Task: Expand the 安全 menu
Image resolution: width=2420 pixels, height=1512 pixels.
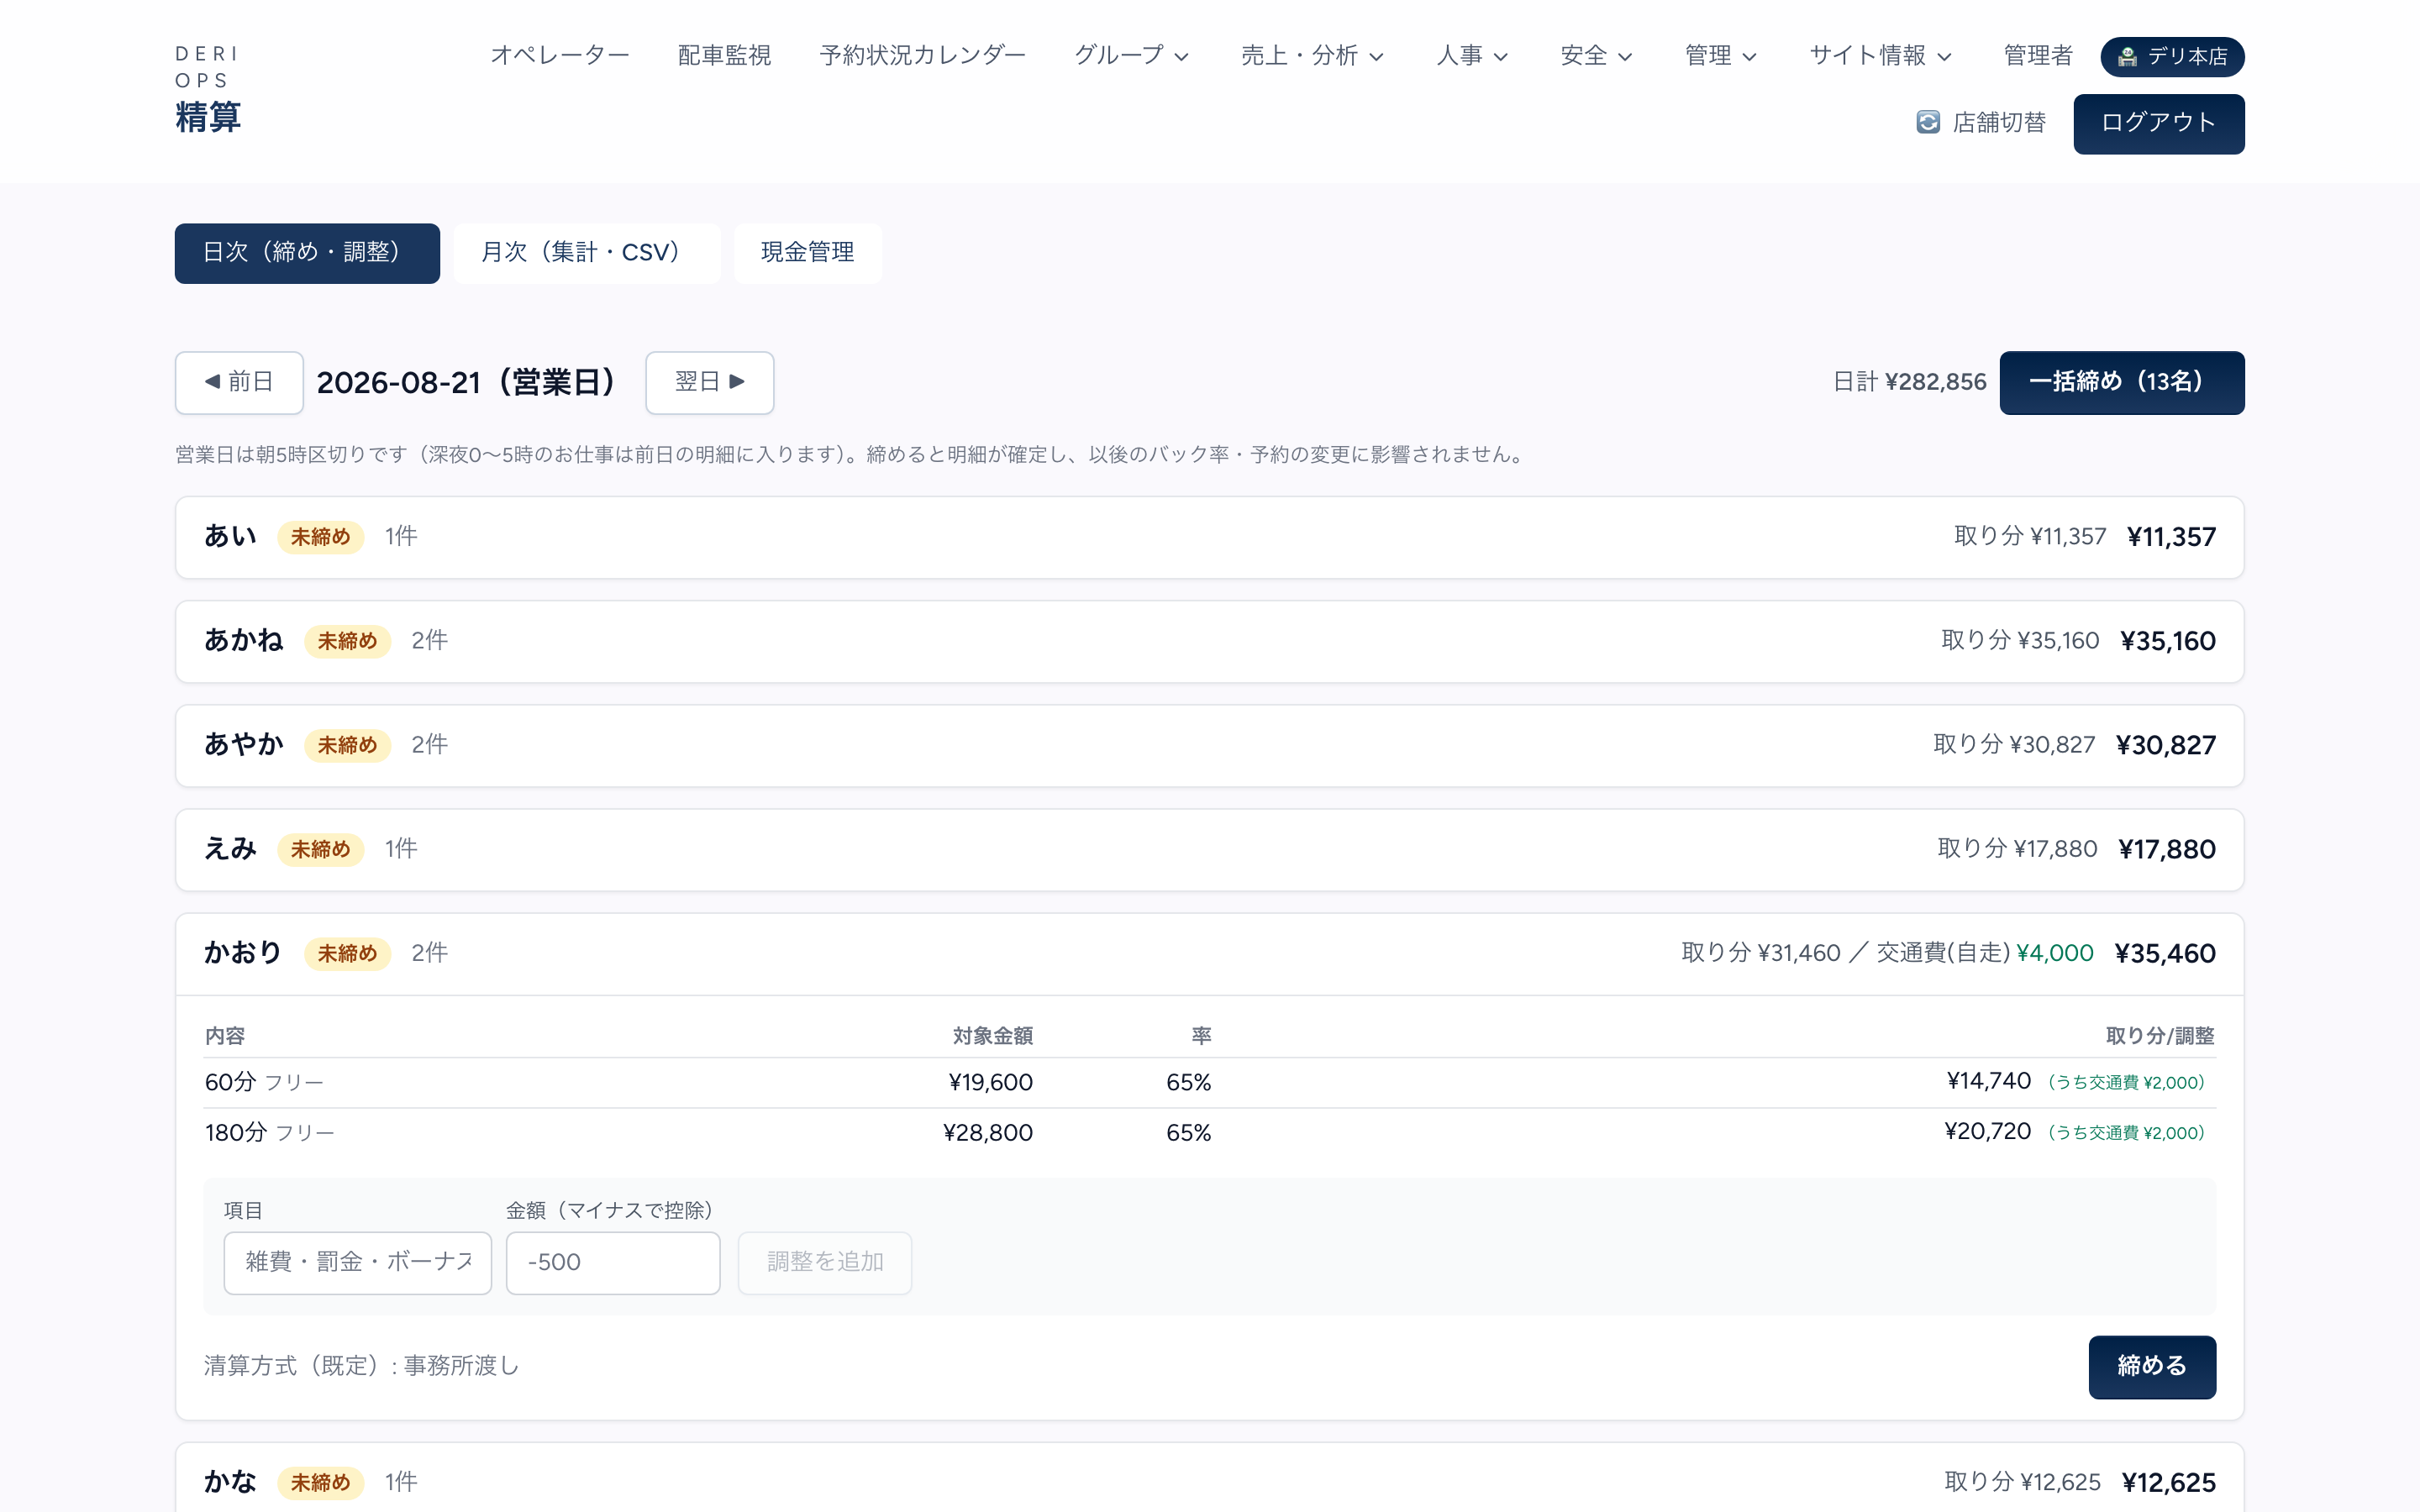Action: click(x=1596, y=56)
